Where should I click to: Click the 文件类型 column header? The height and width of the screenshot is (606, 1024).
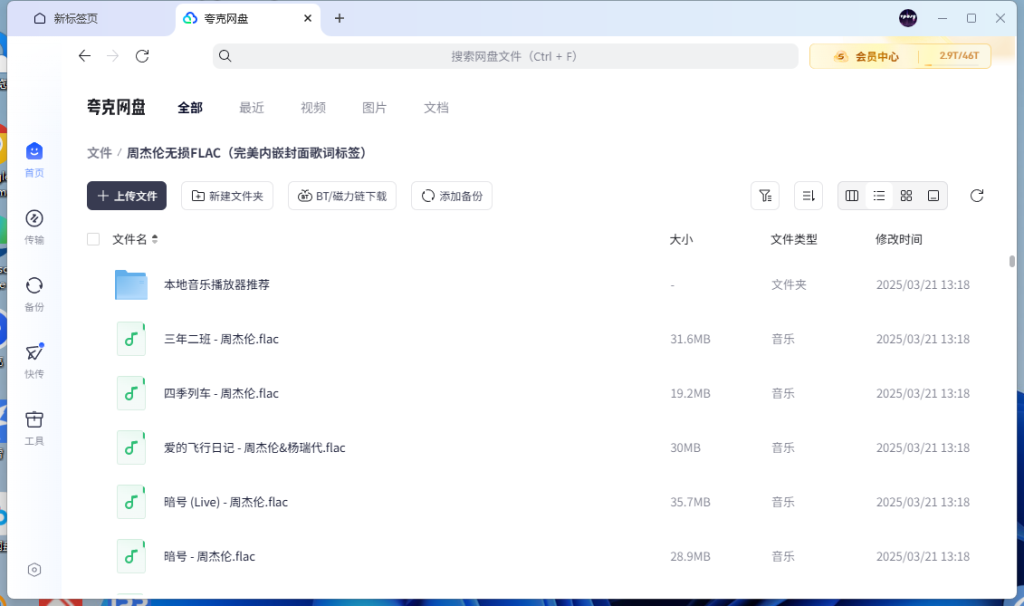[x=793, y=240]
